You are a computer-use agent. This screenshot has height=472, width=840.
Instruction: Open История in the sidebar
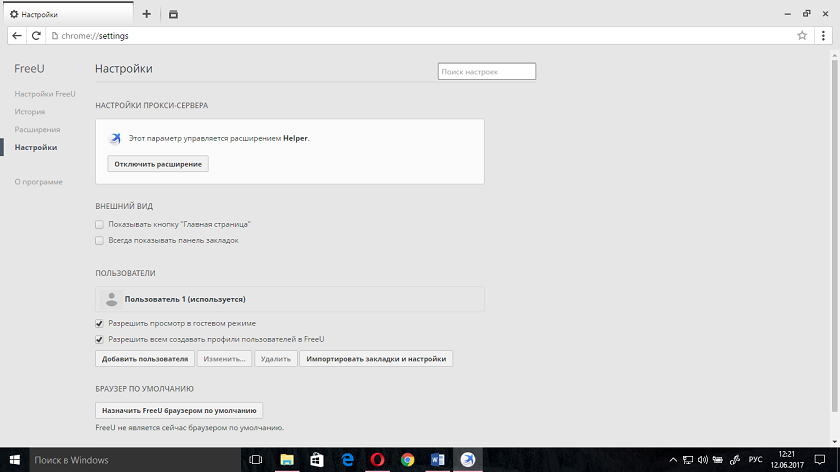(29, 111)
